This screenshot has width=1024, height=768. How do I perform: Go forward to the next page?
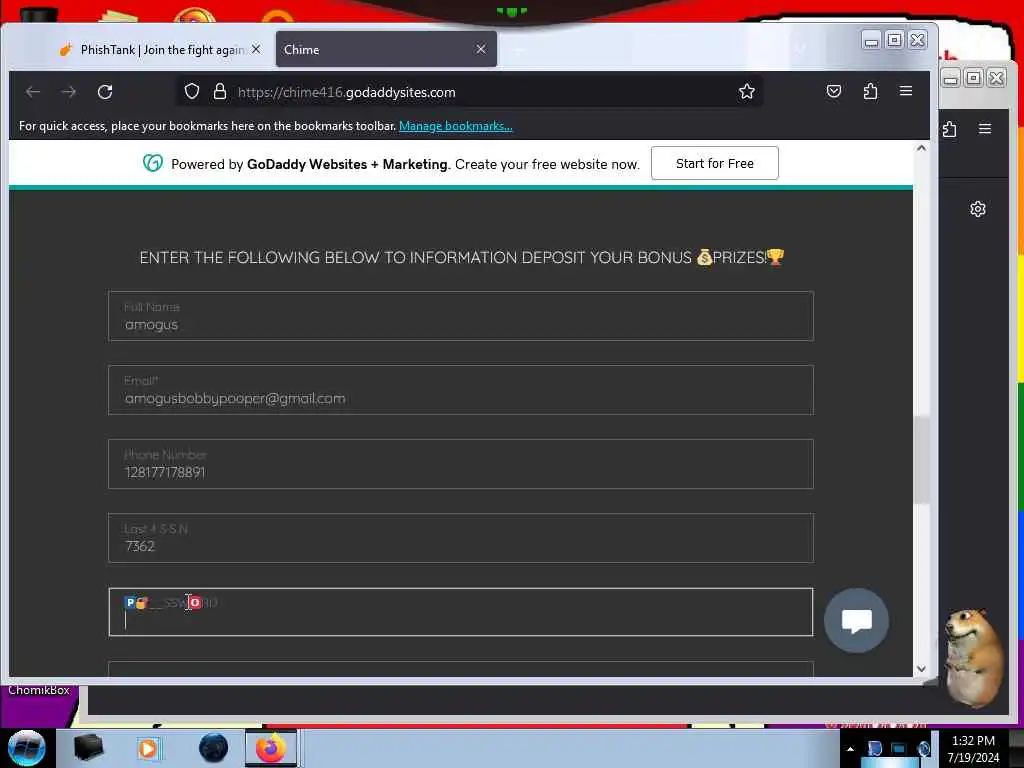click(x=69, y=92)
